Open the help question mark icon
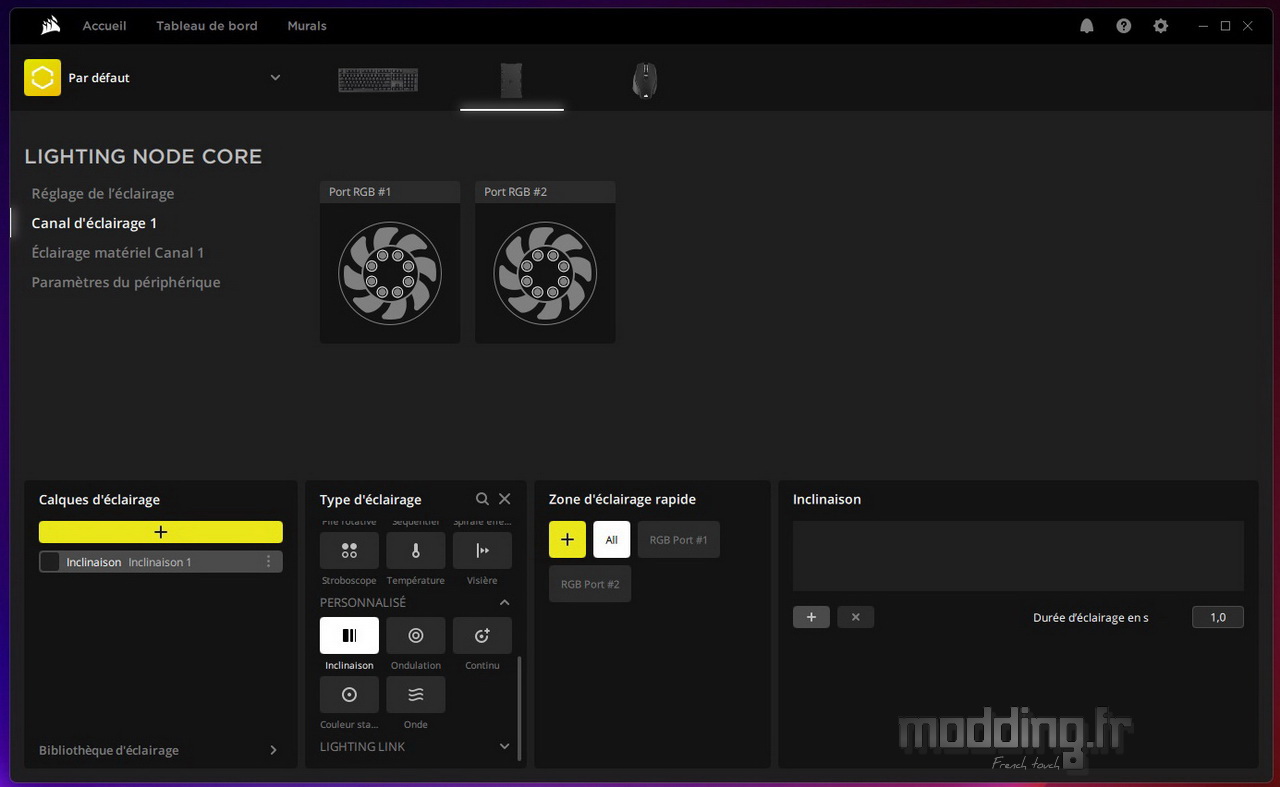The width and height of the screenshot is (1280, 787). pos(1124,26)
